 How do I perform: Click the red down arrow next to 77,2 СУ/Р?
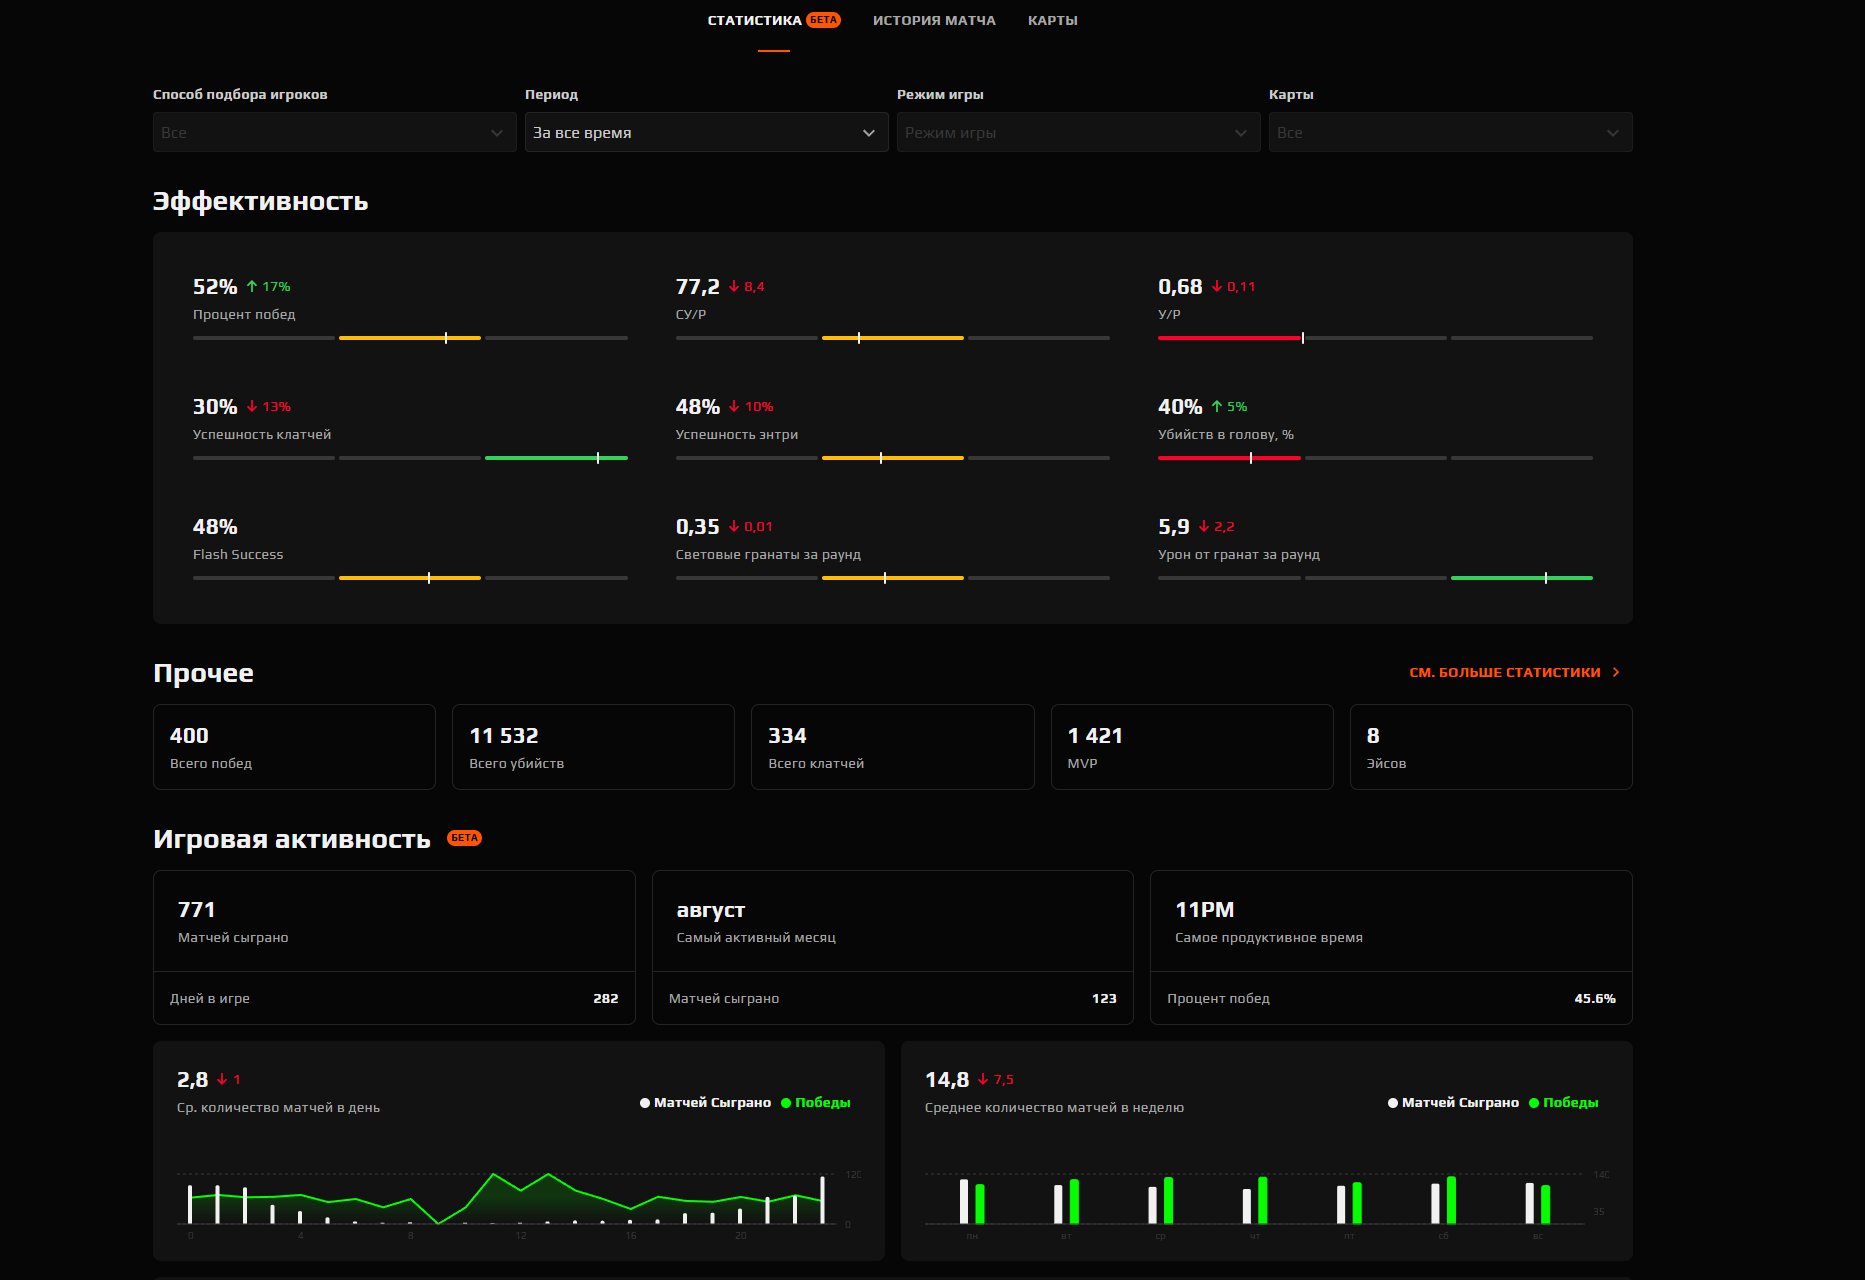tap(734, 286)
